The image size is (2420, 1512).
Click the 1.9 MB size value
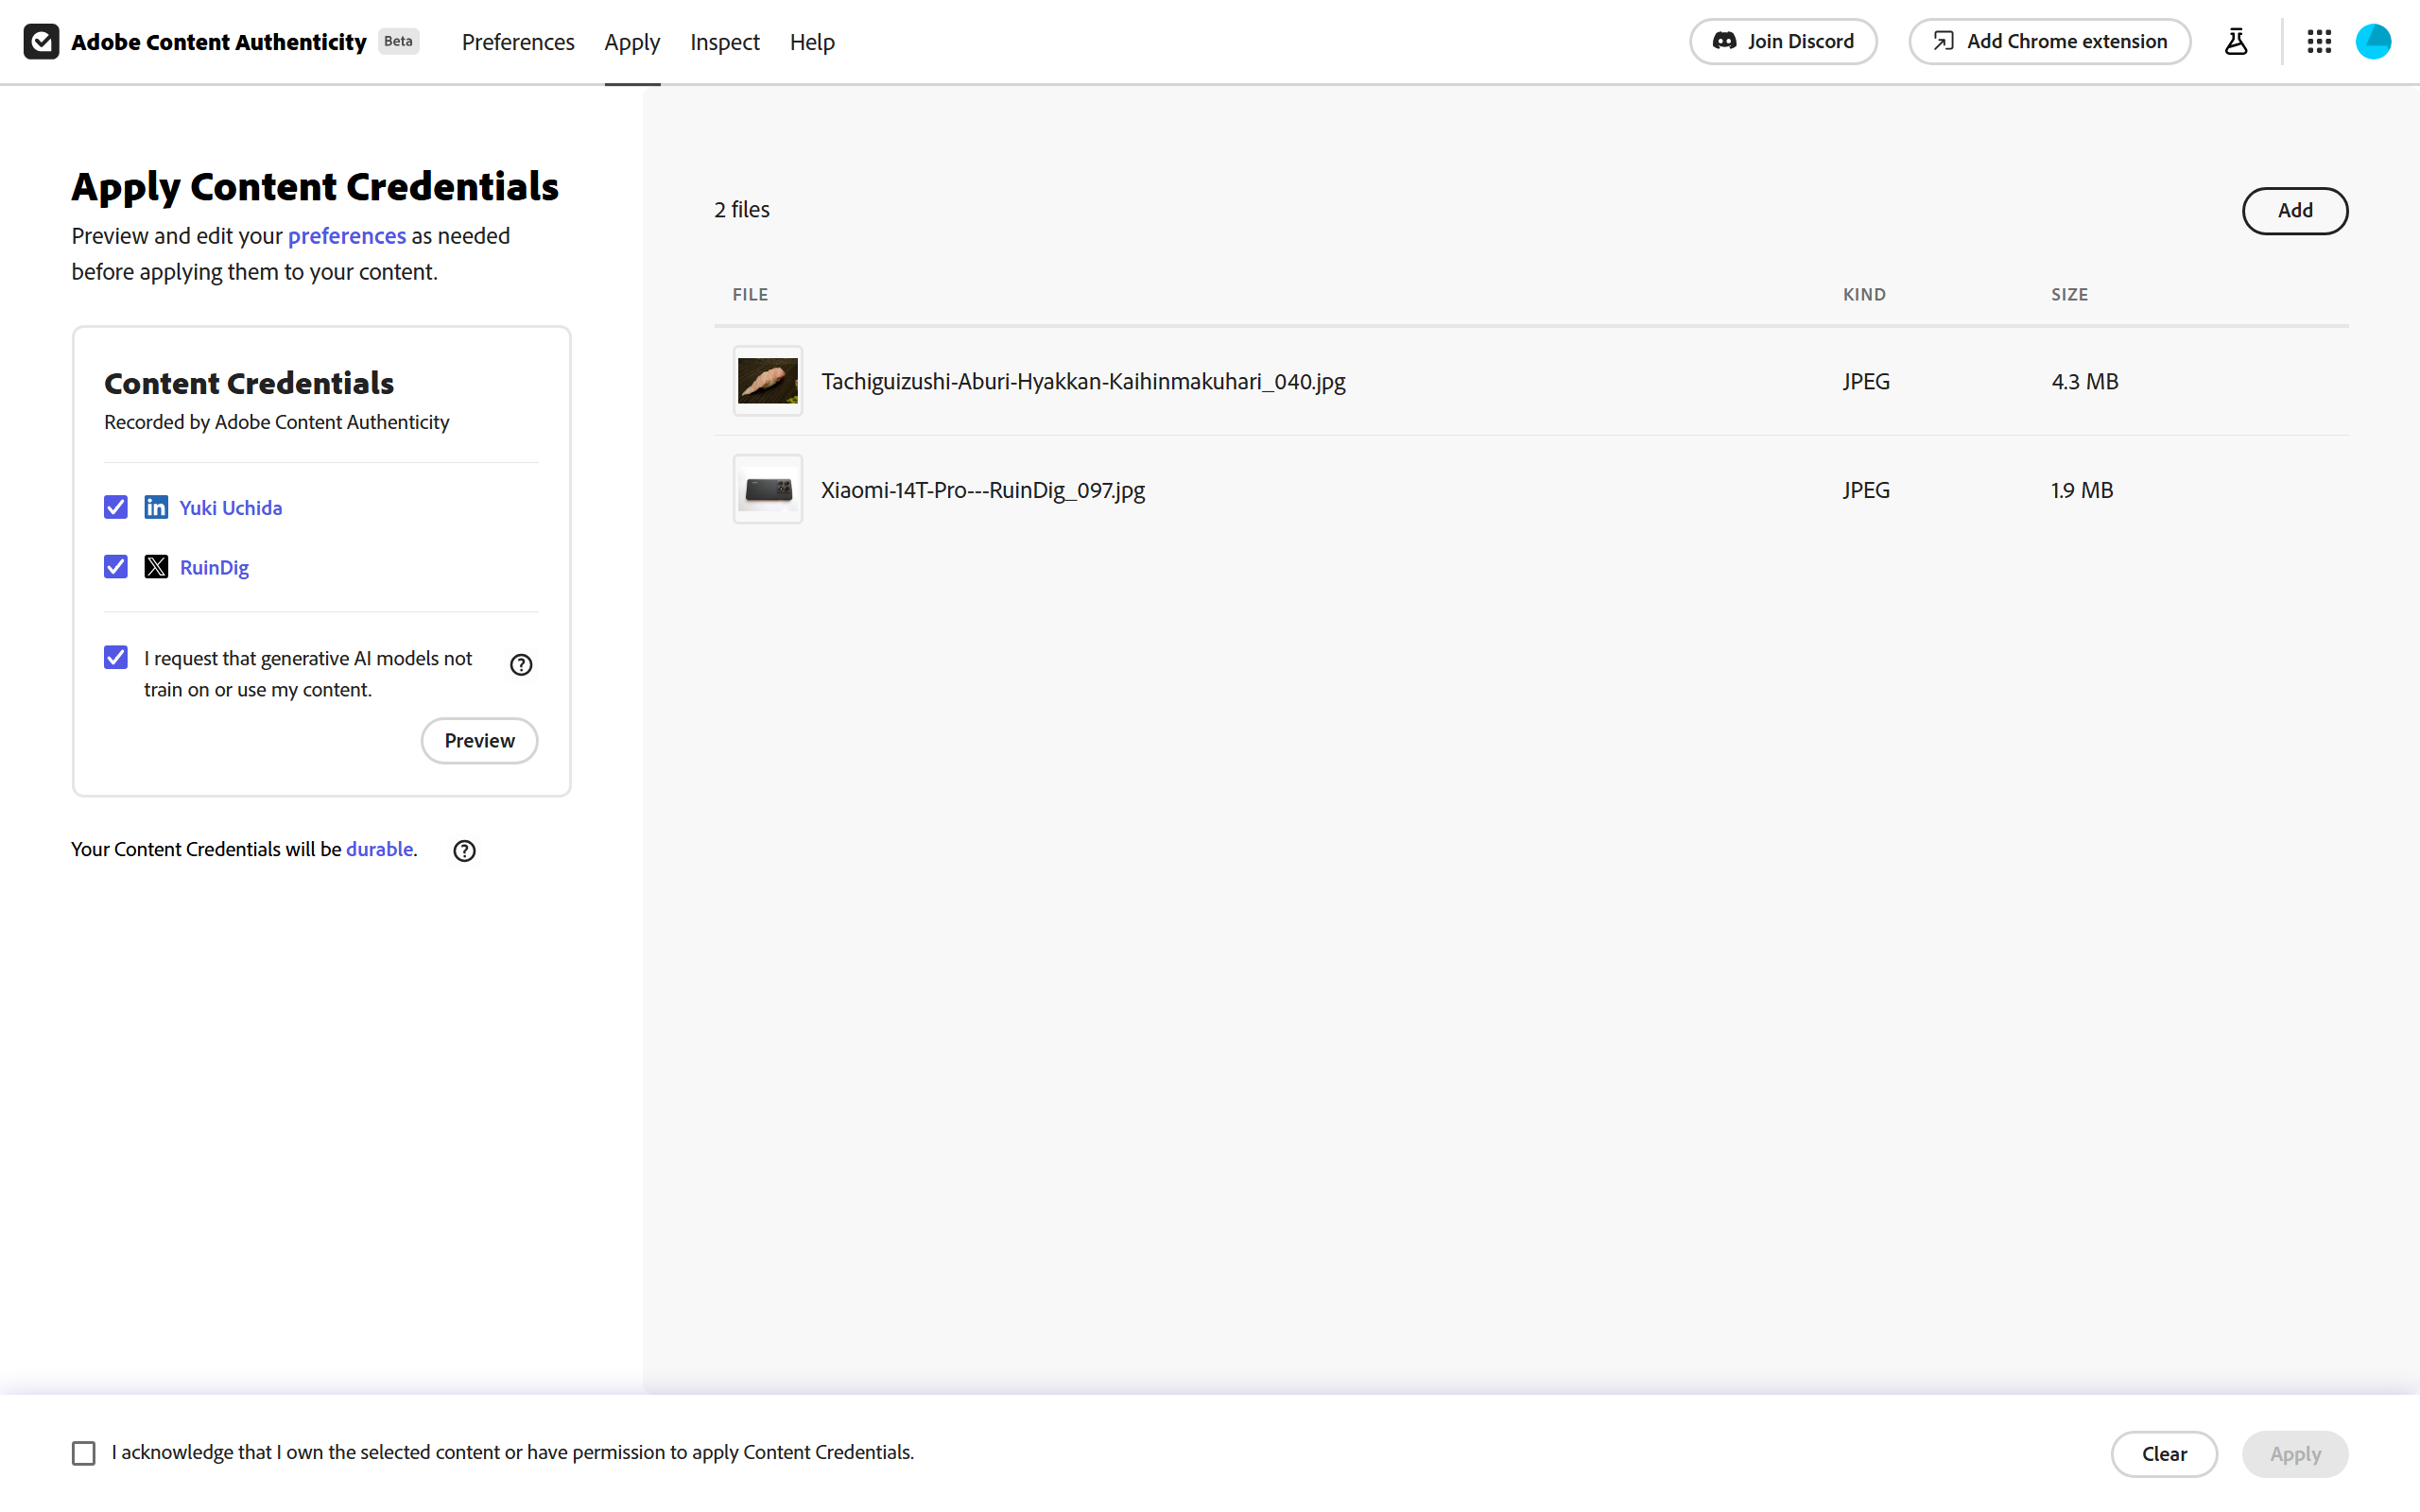pyautogui.click(x=2082, y=490)
